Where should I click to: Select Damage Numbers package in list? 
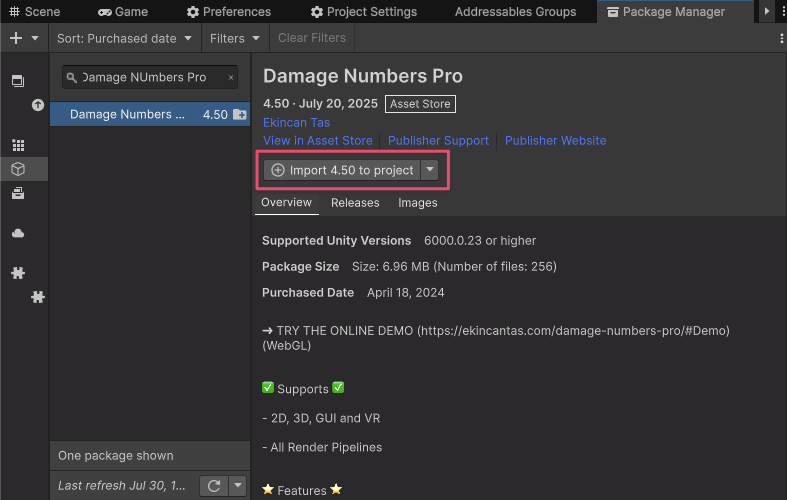(x=128, y=115)
